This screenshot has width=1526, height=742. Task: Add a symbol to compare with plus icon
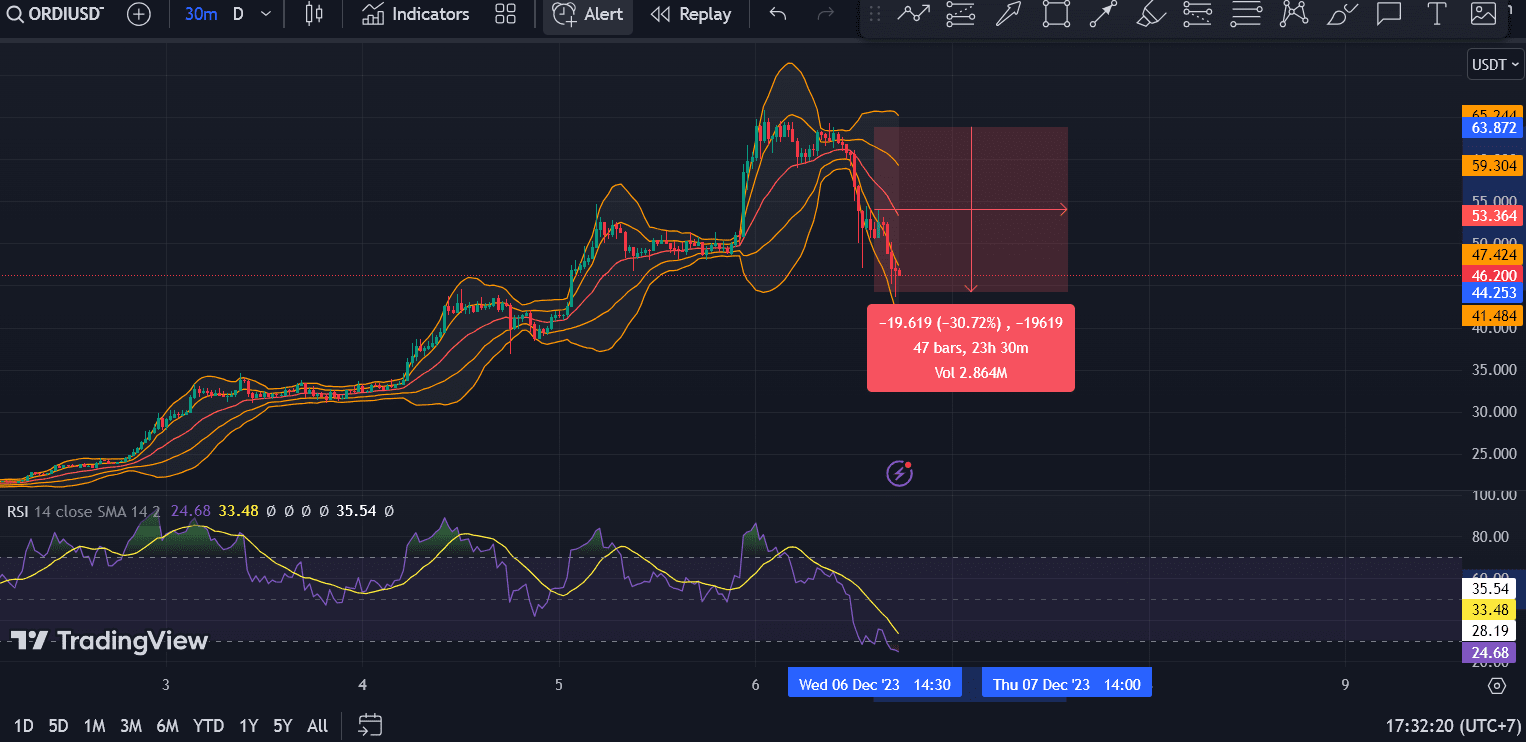click(138, 14)
